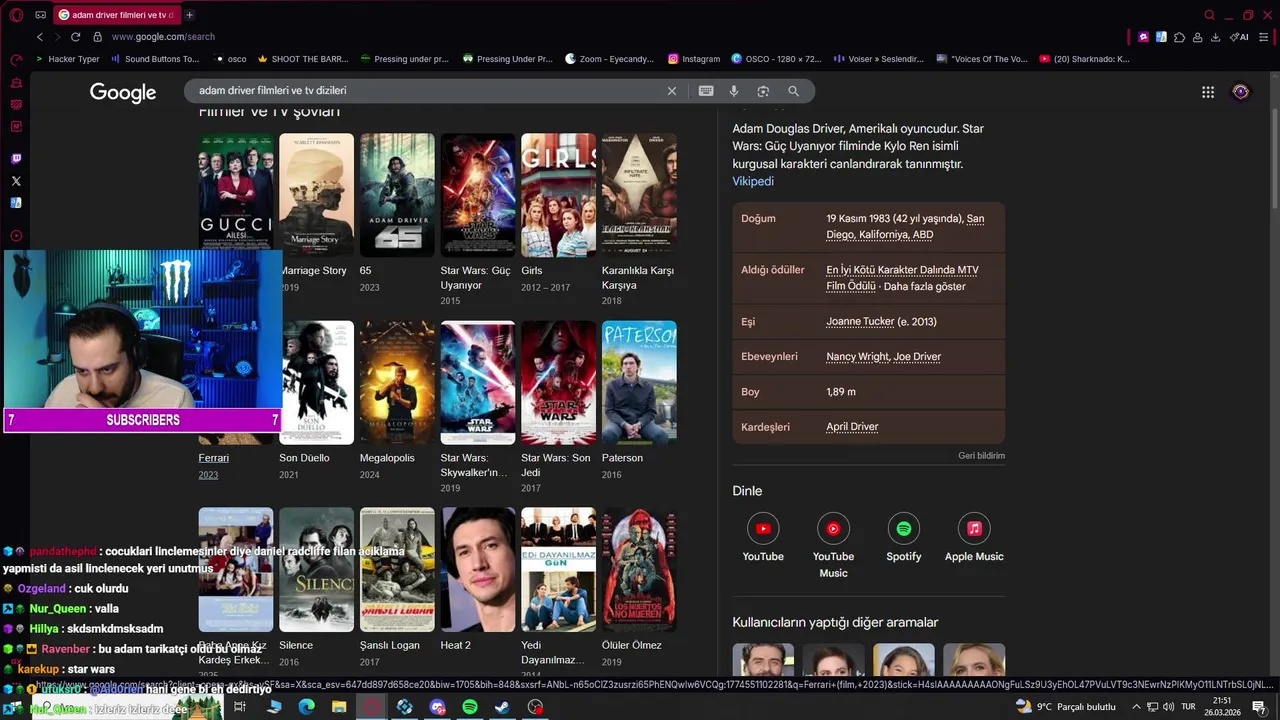Click the Ferrari movie title link
The height and width of the screenshot is (720, 1280).
214,458
